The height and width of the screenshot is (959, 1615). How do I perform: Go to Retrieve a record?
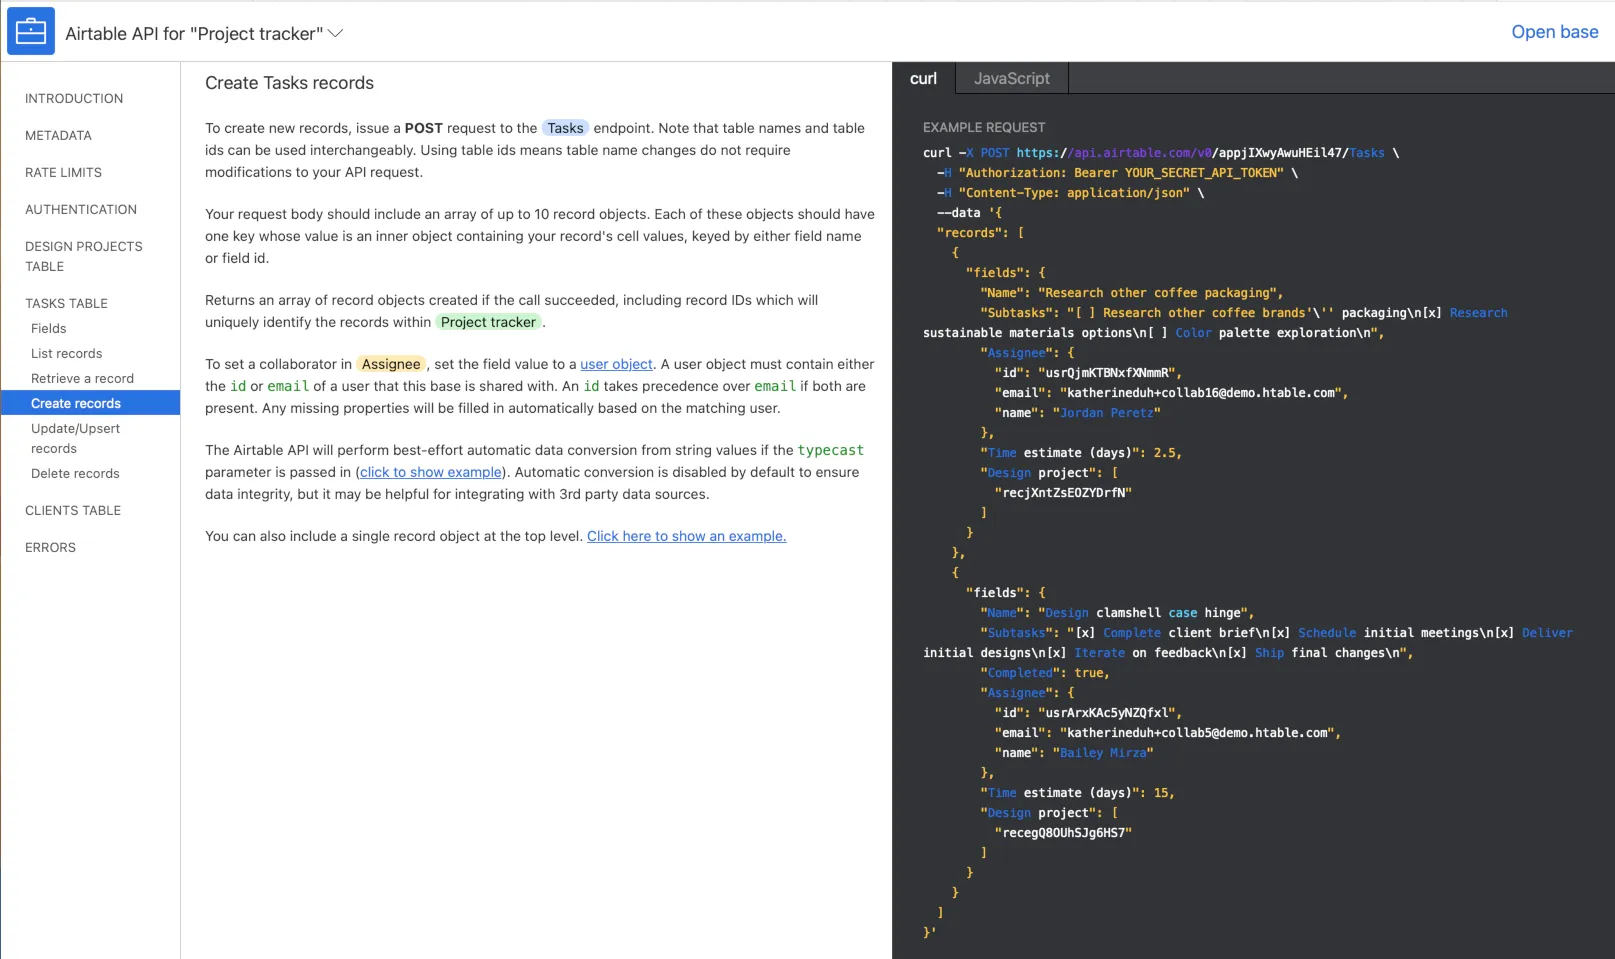point(82,378)
